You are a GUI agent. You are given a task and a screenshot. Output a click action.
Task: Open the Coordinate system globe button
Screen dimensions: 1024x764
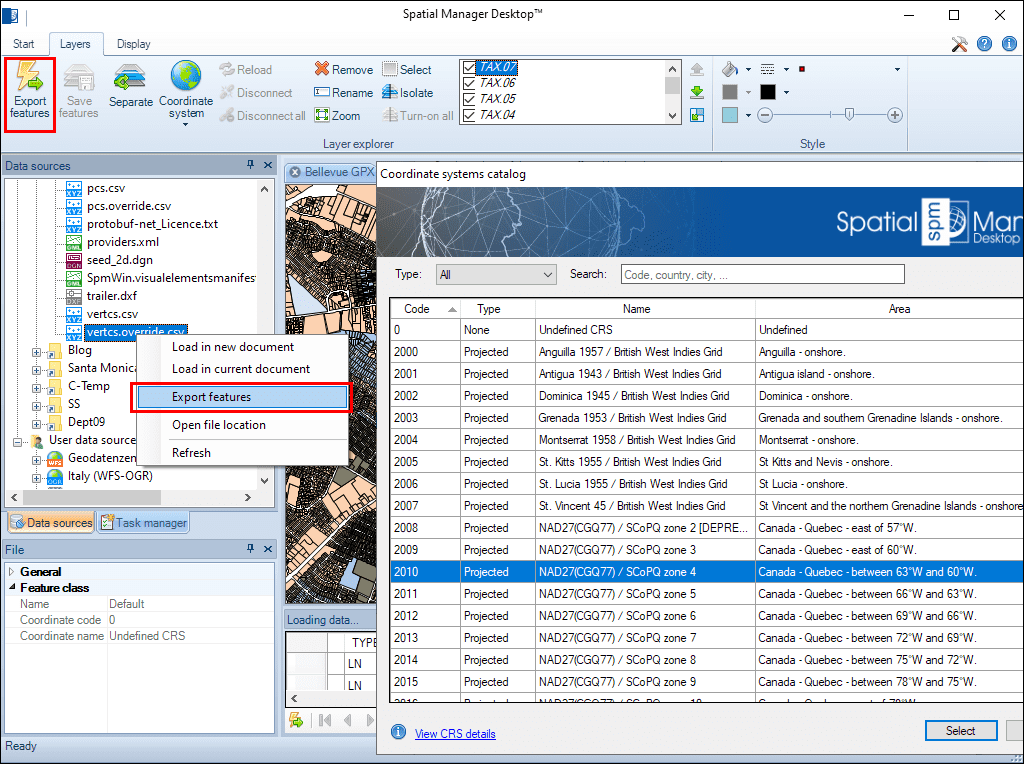[186, 91]
